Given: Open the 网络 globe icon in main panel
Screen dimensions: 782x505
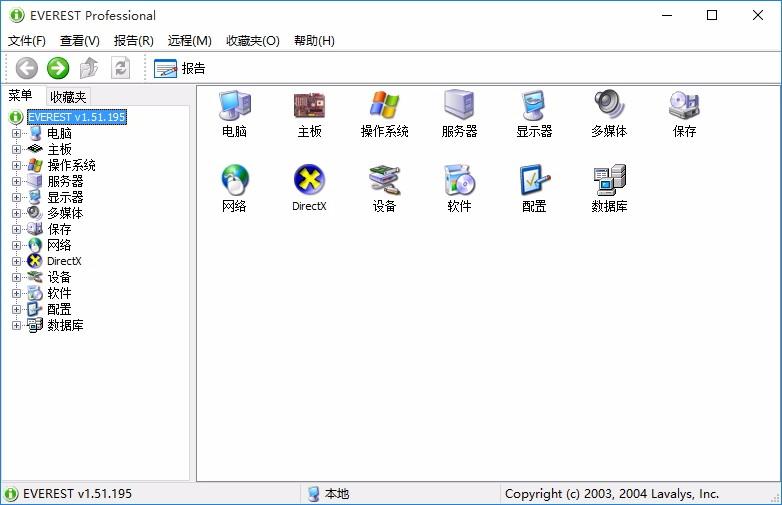Looking at the screenshot, I should point(235,180).
